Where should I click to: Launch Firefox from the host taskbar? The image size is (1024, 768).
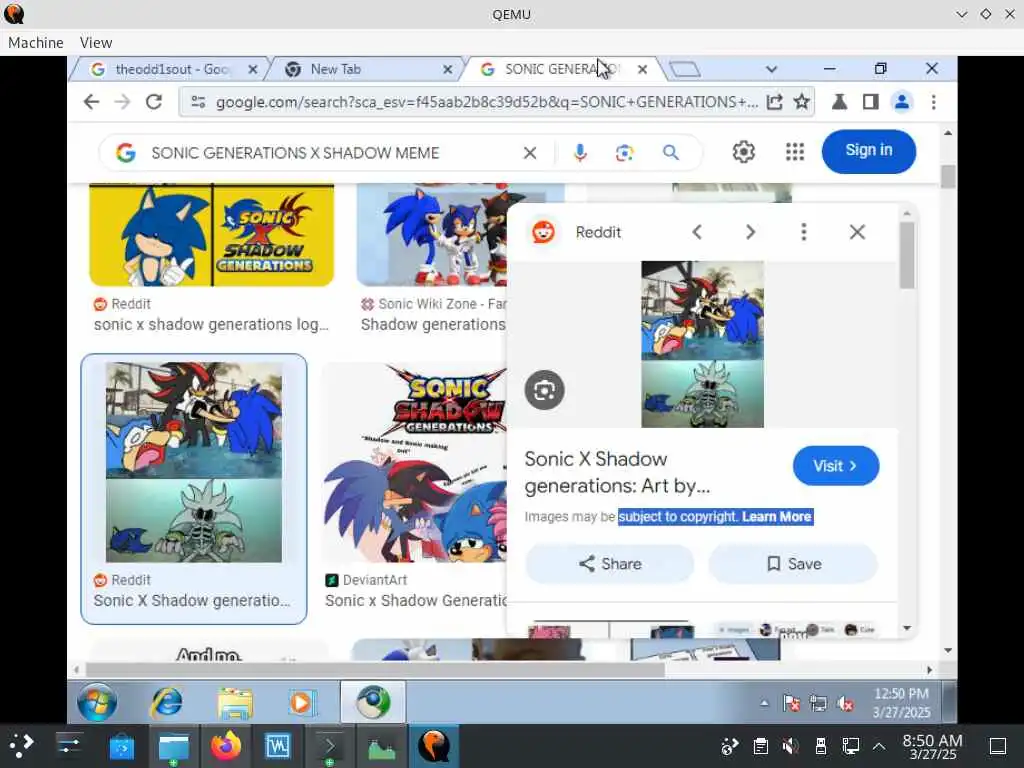click(226, 746)
